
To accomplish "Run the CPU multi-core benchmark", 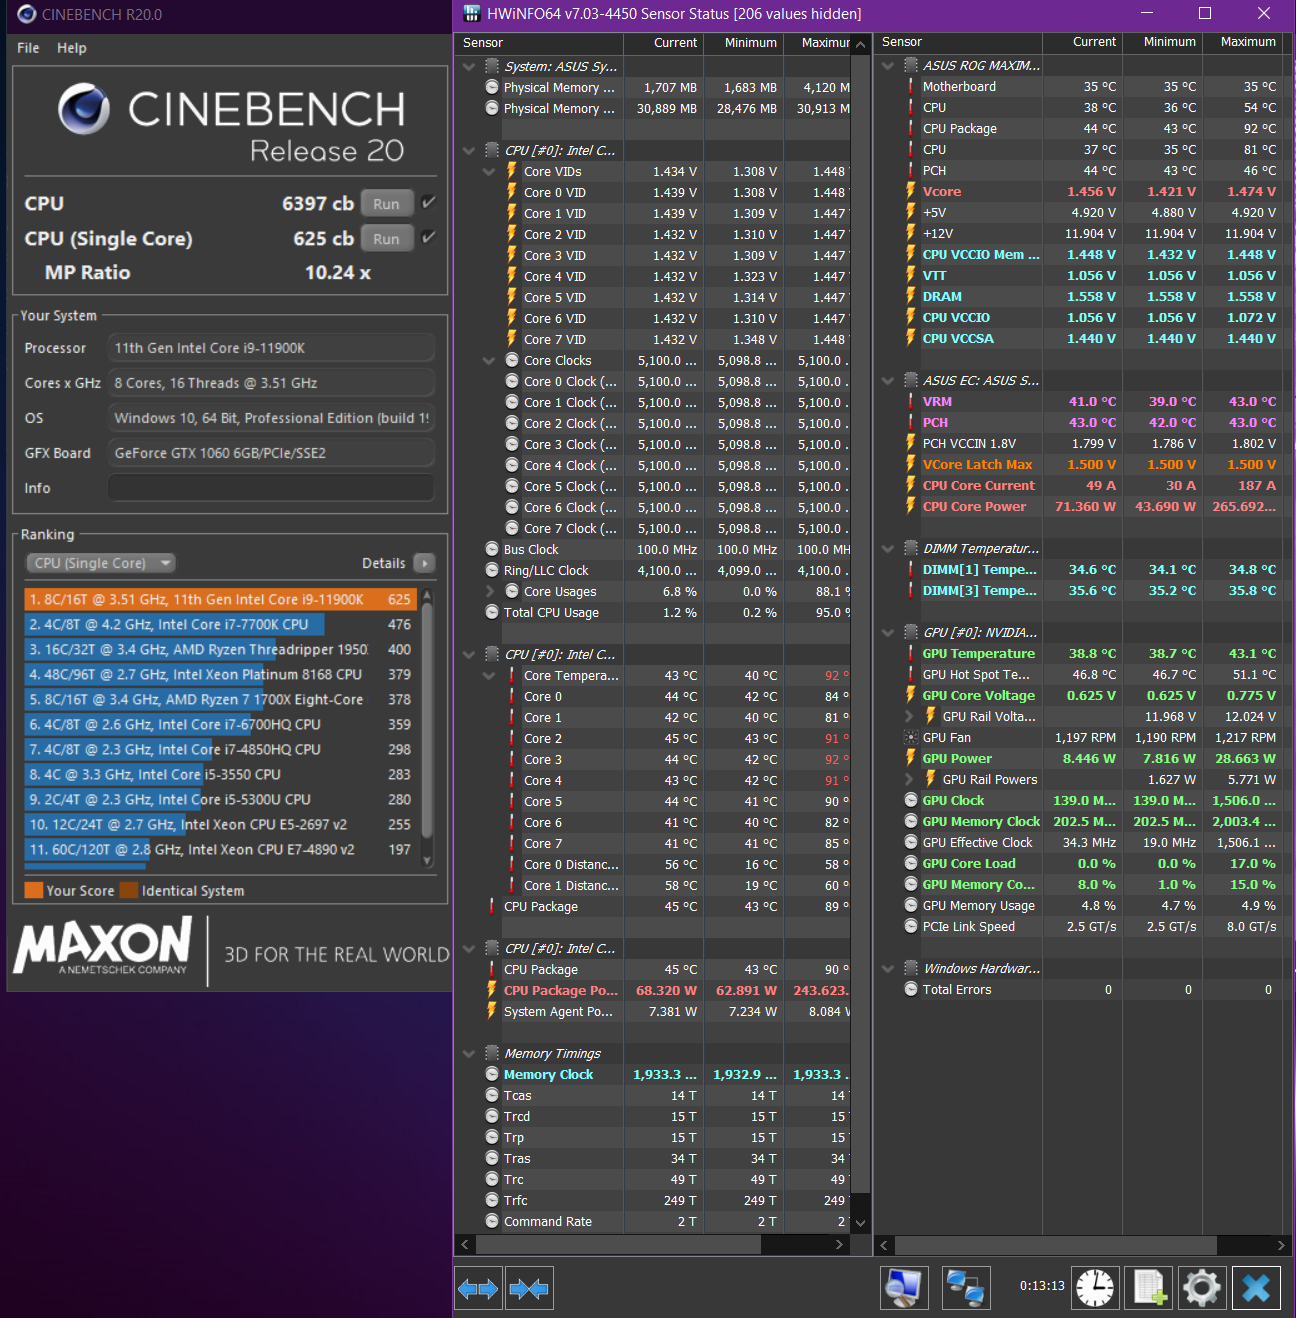I will tap(386, 204).
